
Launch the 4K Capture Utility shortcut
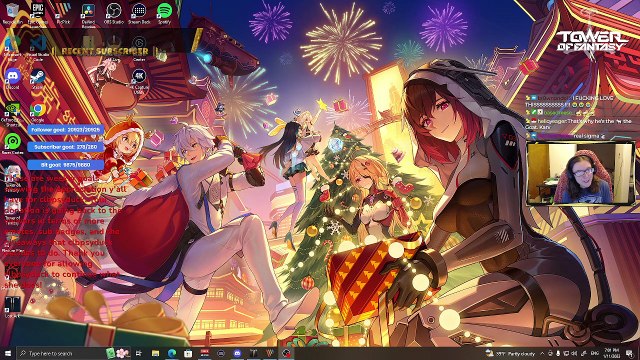click(139, 81)
